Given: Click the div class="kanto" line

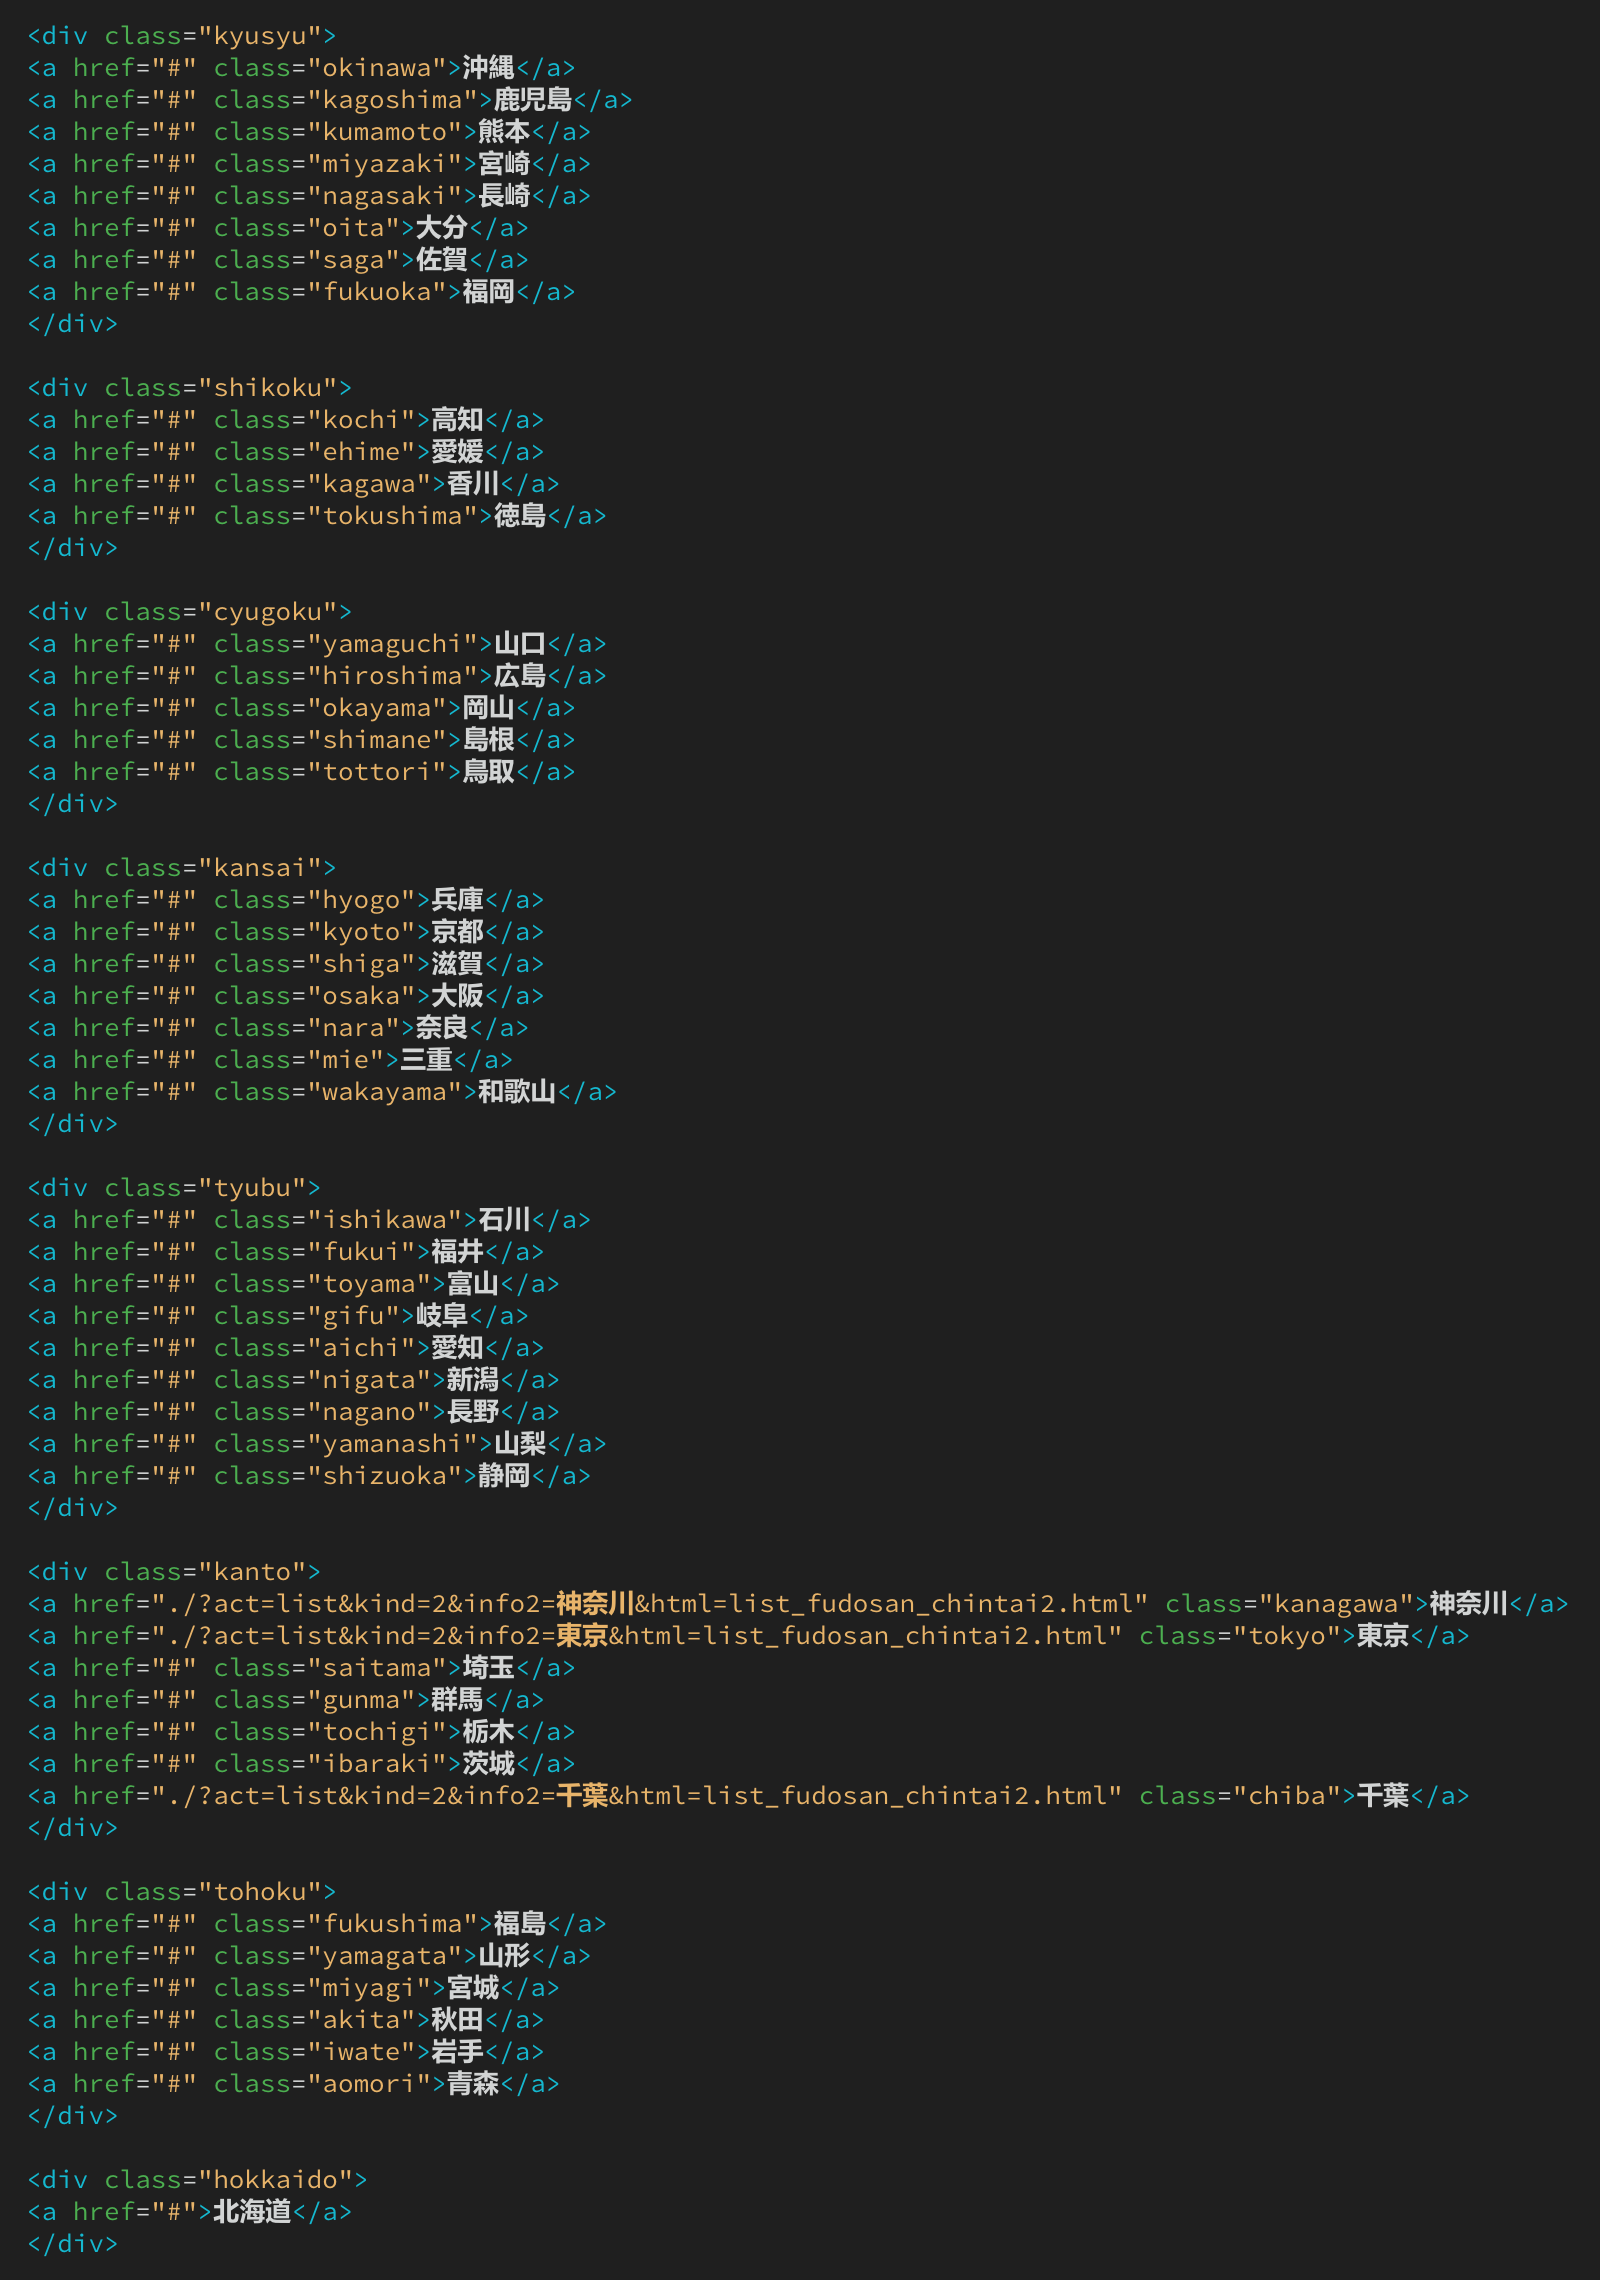Looking at the screenshot, I should pyautogui.click(x=174, y=1572).
